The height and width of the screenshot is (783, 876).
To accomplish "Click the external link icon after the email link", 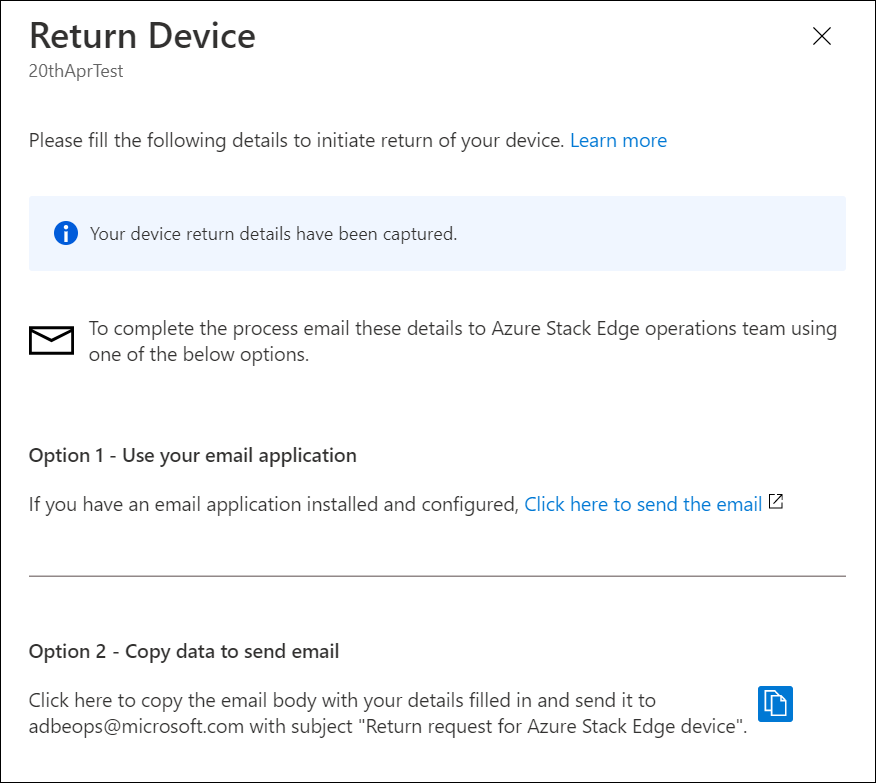I will (776, 503).
